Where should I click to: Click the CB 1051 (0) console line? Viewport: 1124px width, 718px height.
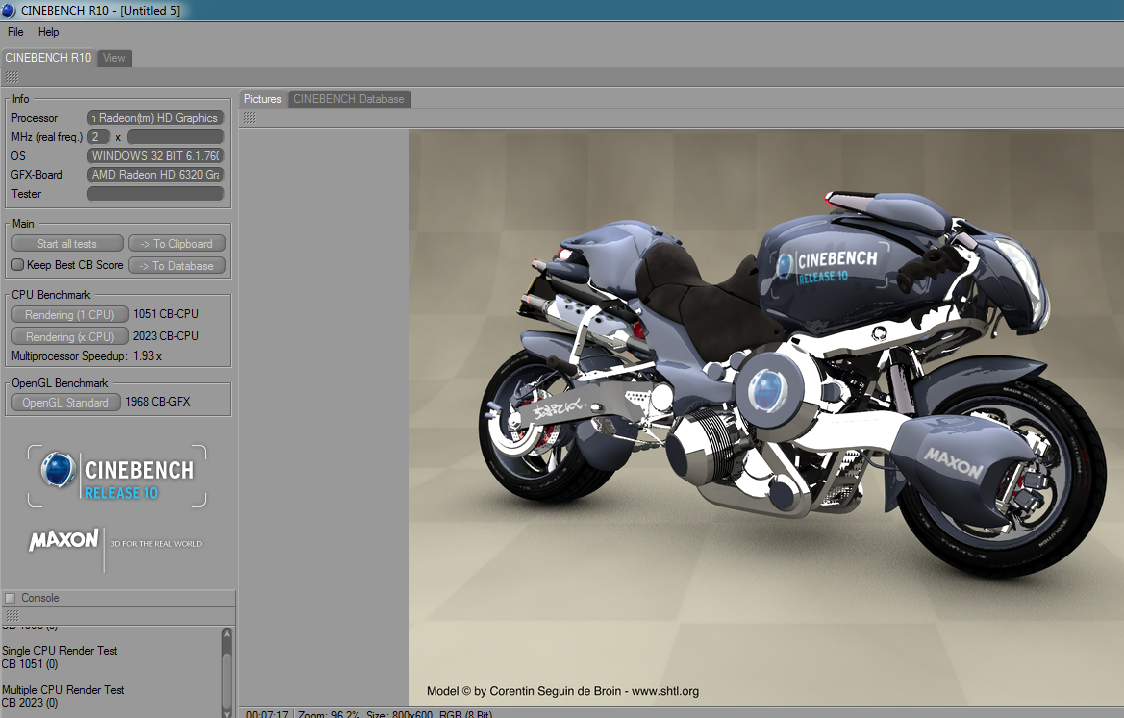point(30,664)
